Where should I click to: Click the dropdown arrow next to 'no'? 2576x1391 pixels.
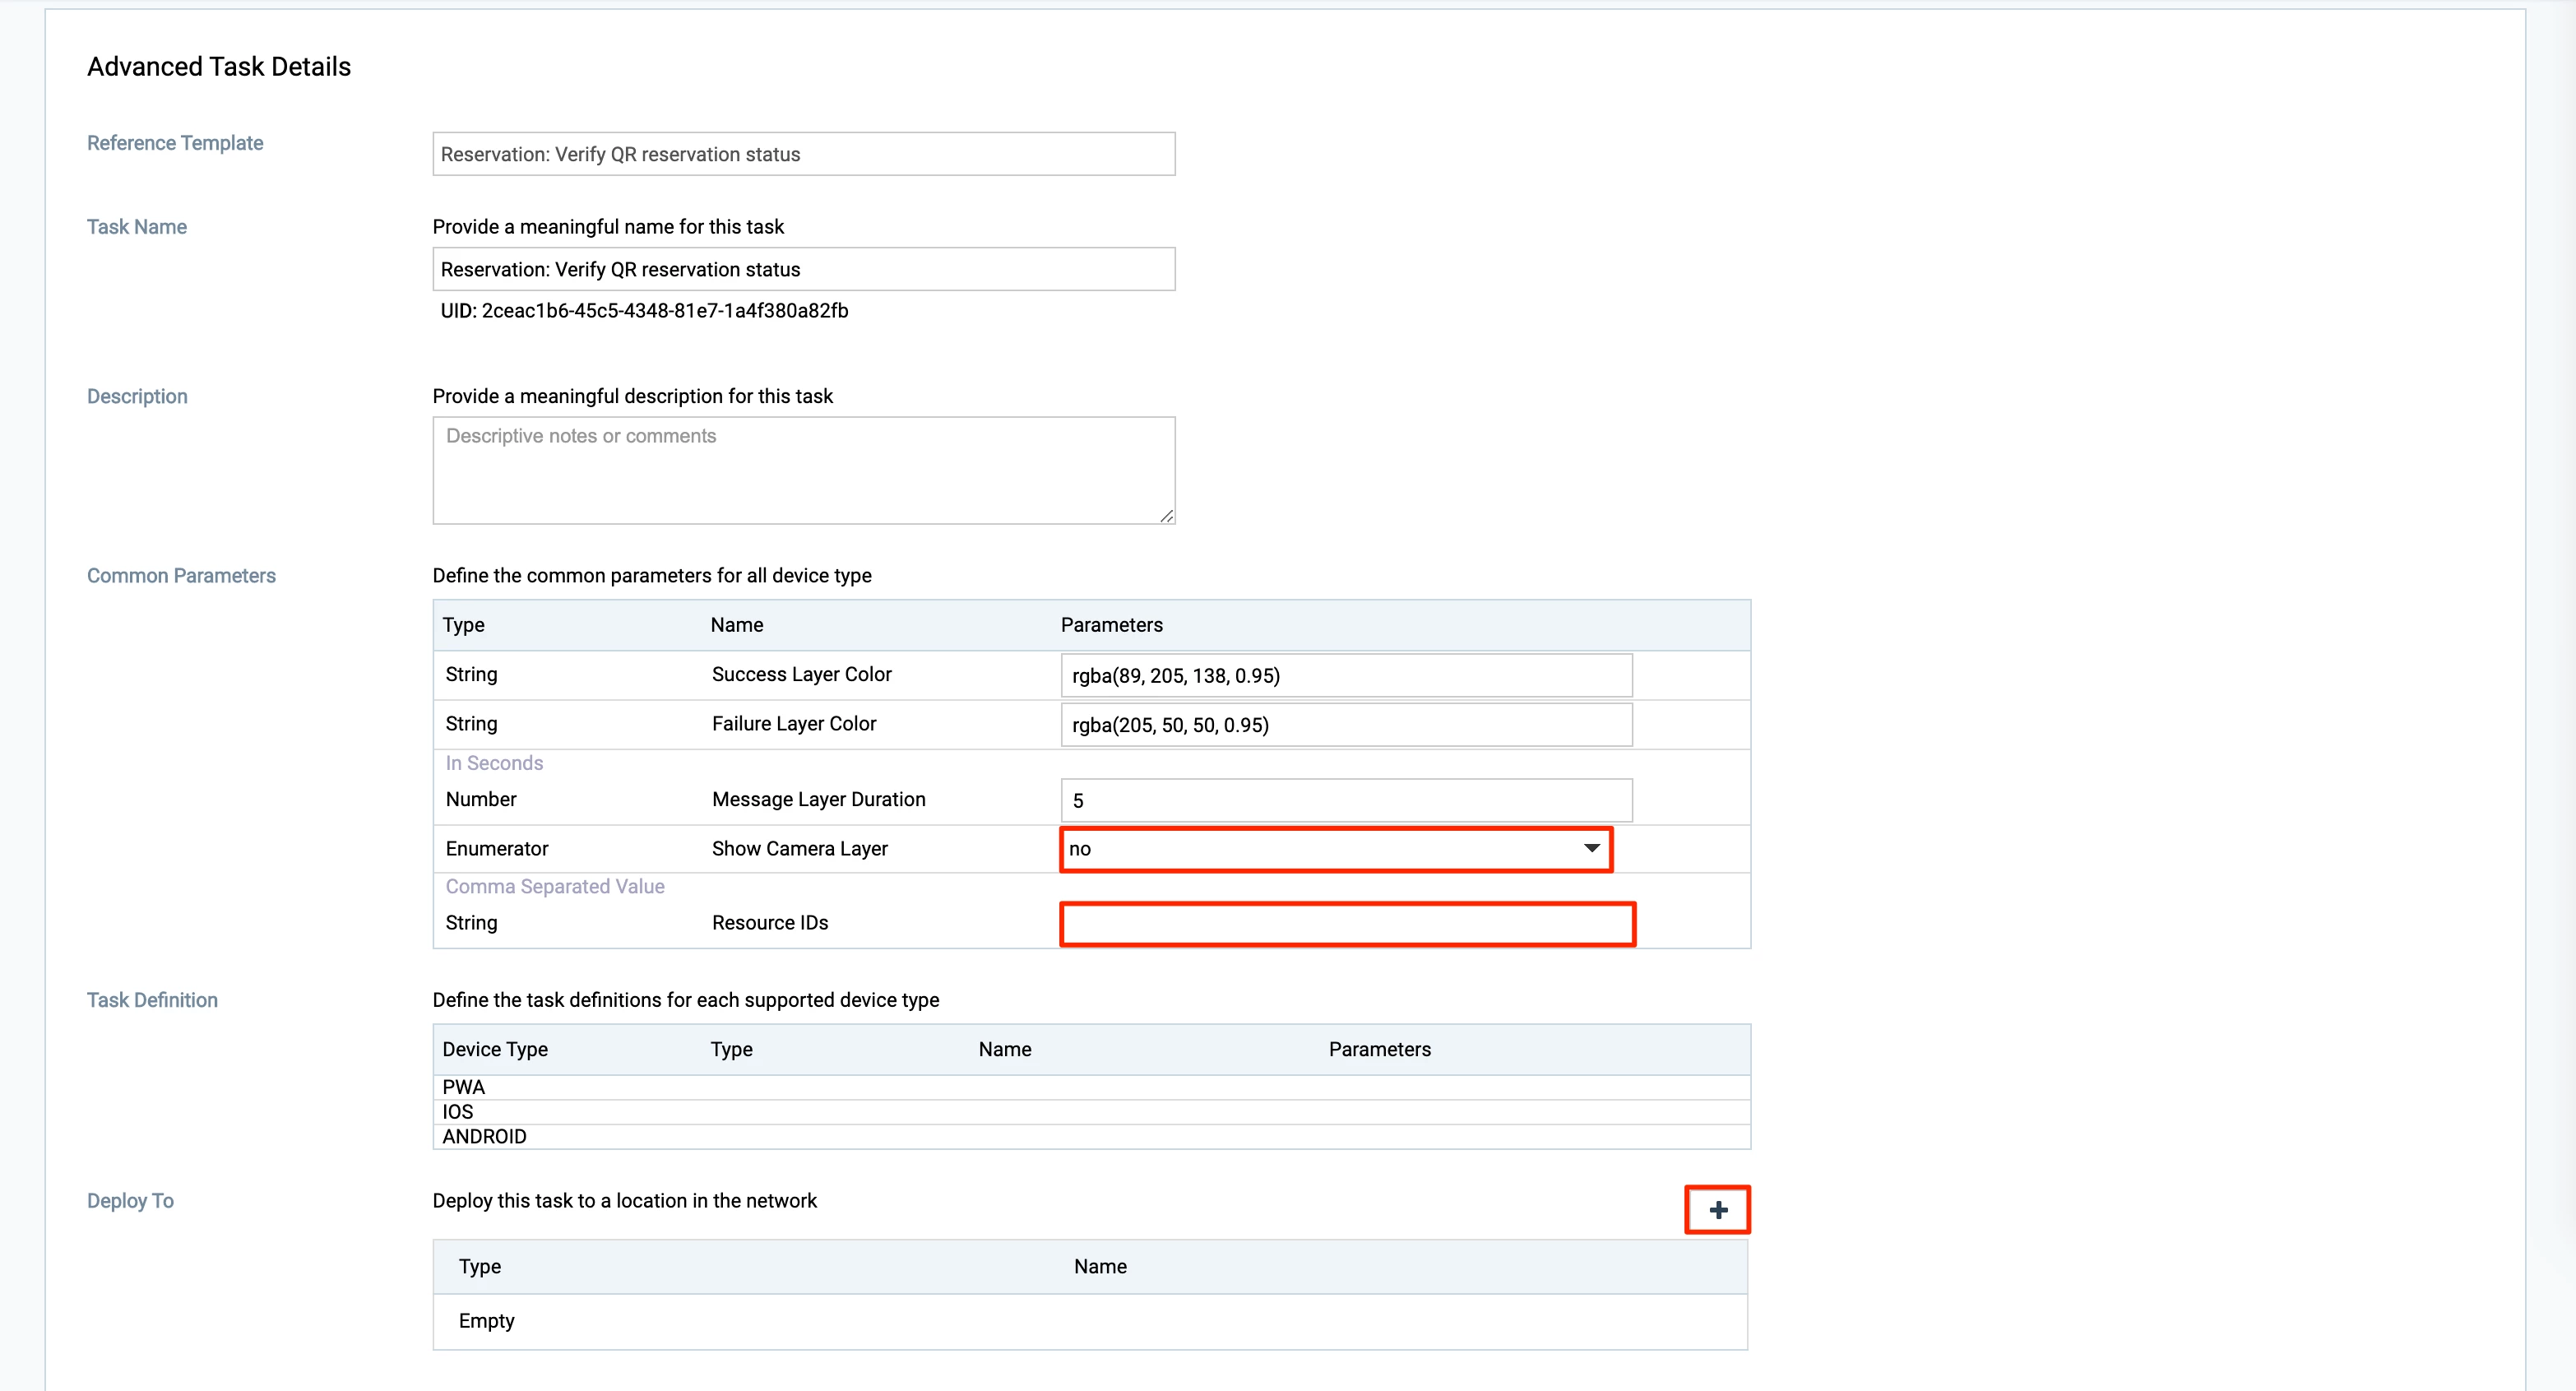[x=1591, y=849]
